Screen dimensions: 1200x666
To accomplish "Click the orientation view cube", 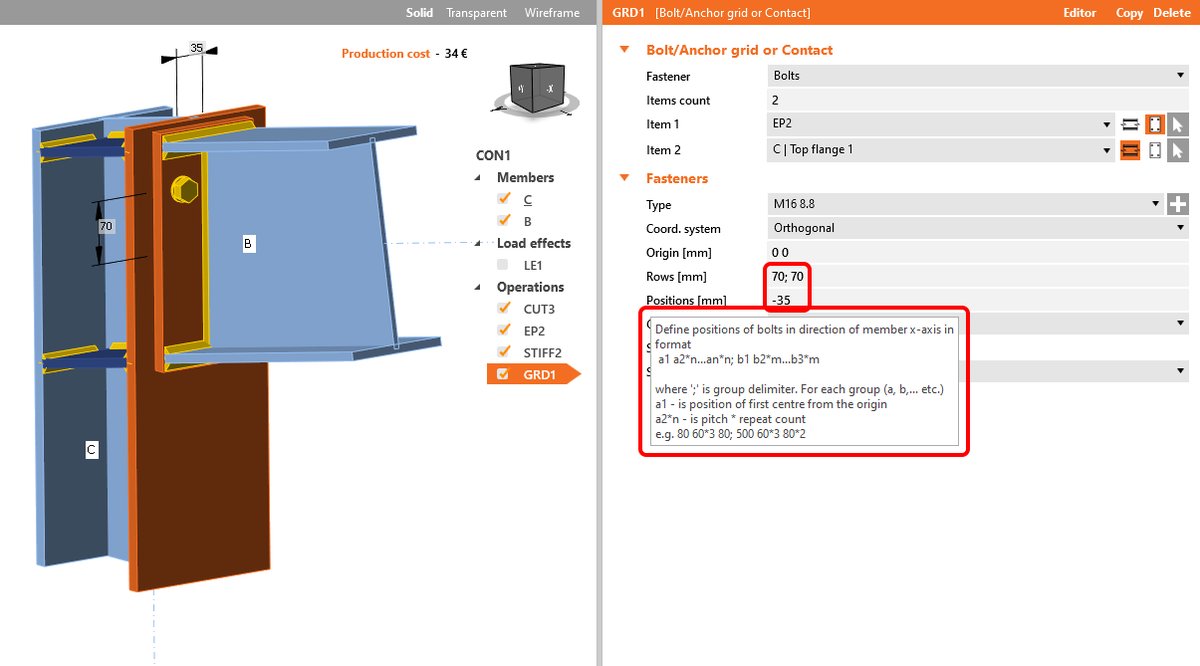I will point(535,88).
